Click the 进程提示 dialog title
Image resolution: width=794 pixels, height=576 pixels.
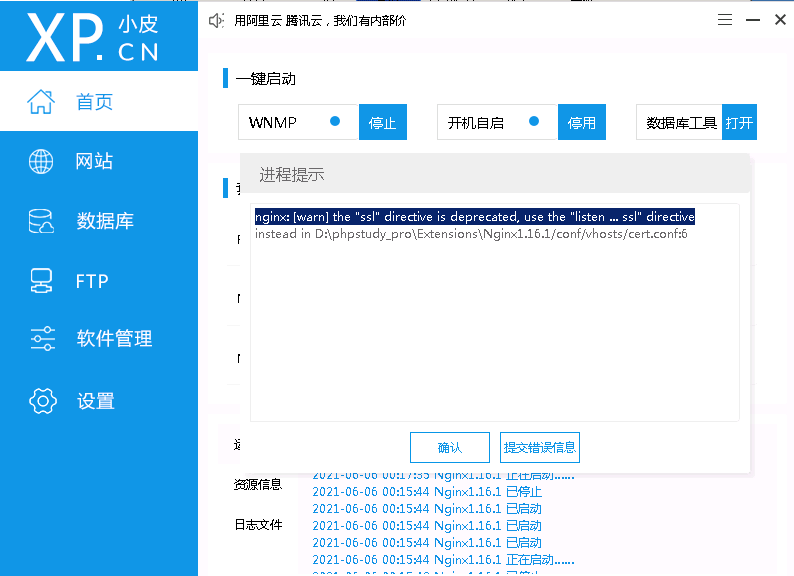click(292, 175)
